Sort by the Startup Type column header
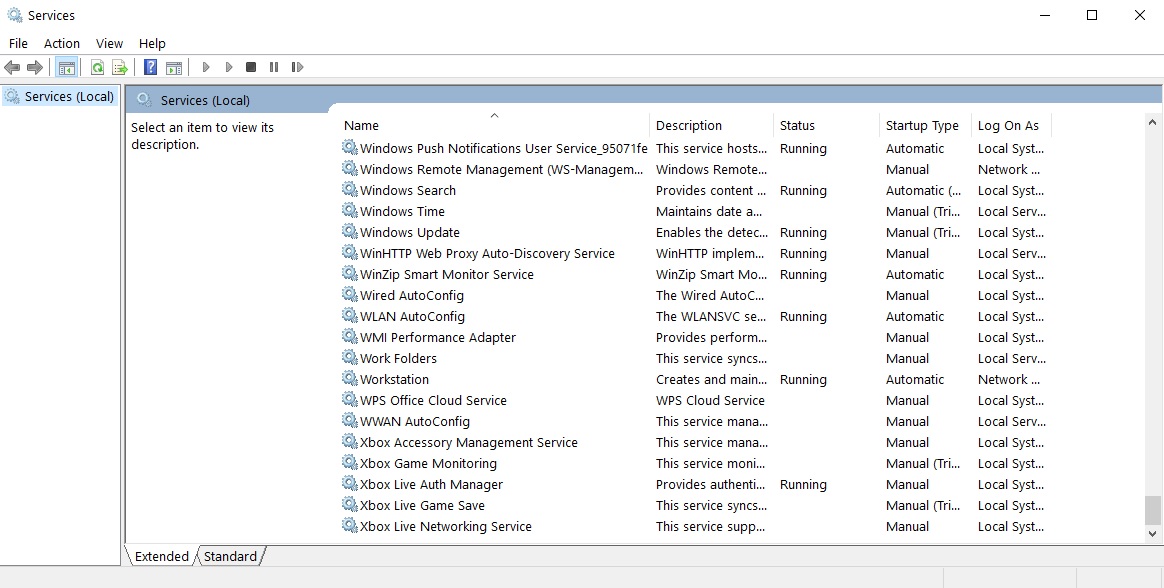The width and height of the screenshot is (1164, 588). point(921,125)
